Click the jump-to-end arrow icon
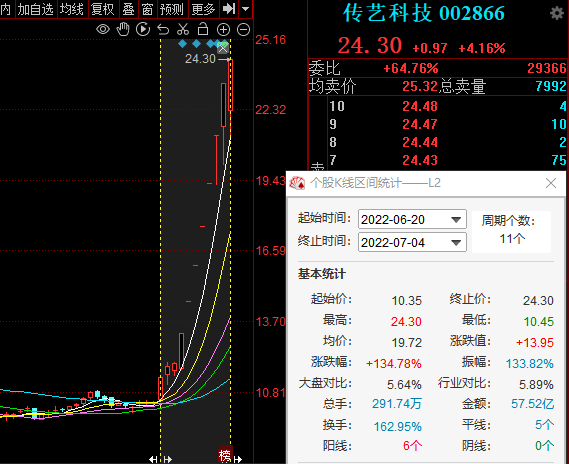 (229, 9)
